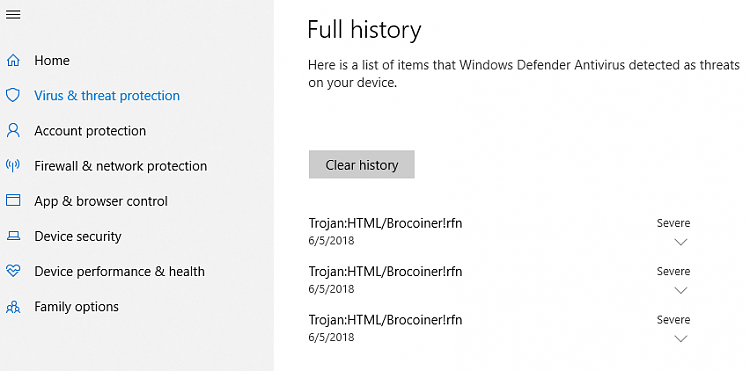Expand the second Brocoiner threat entry chevron
This screenshot has width=750, height=371.
point(680,290)
